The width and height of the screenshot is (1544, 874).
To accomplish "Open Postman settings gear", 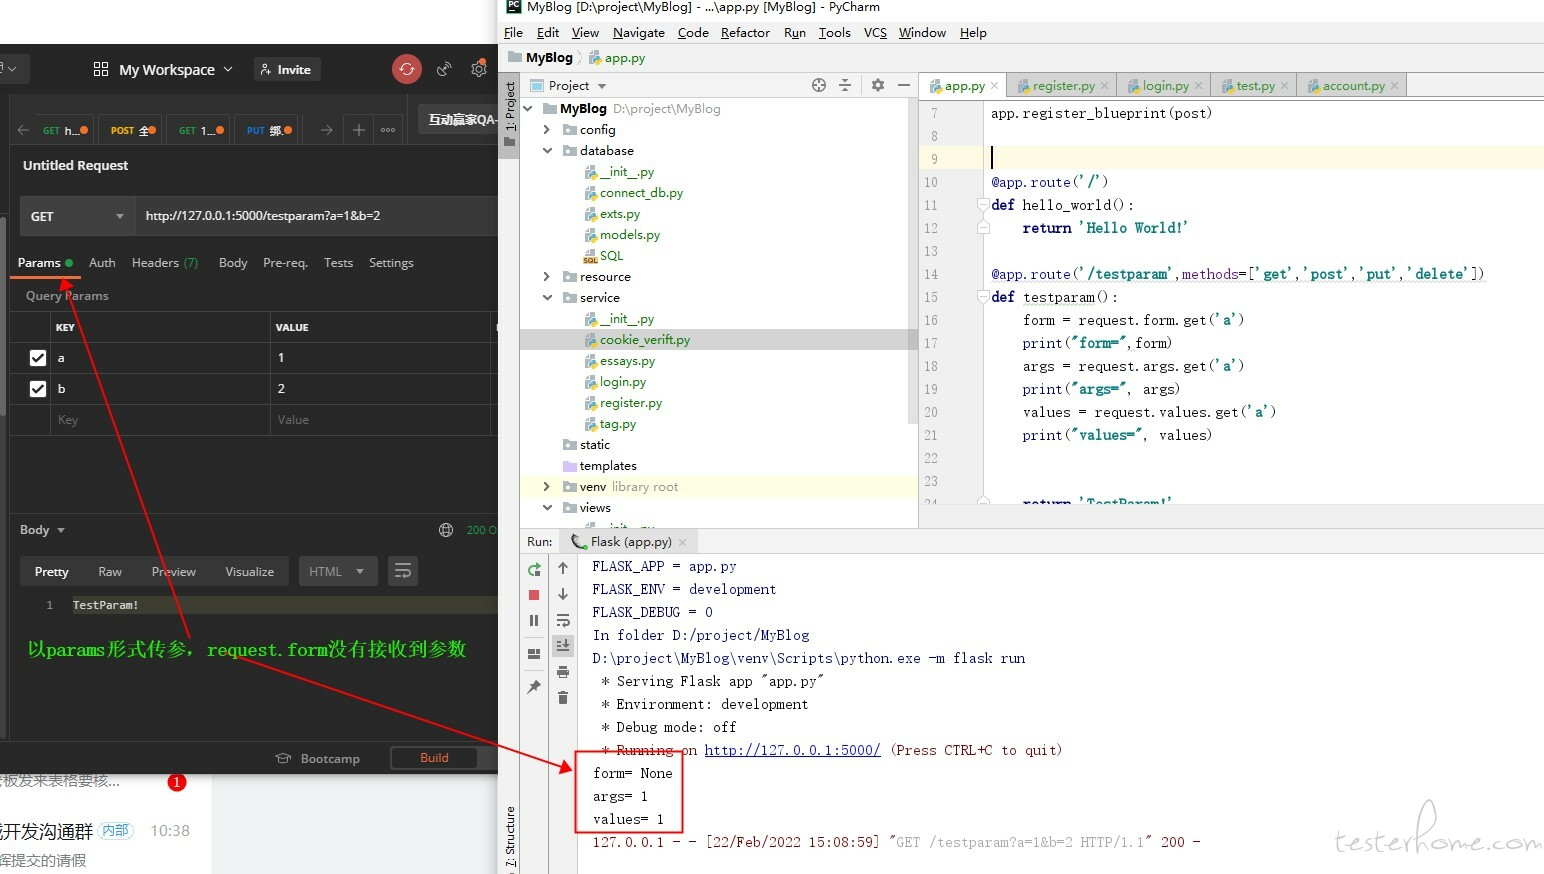I will [x=479, y=69].
